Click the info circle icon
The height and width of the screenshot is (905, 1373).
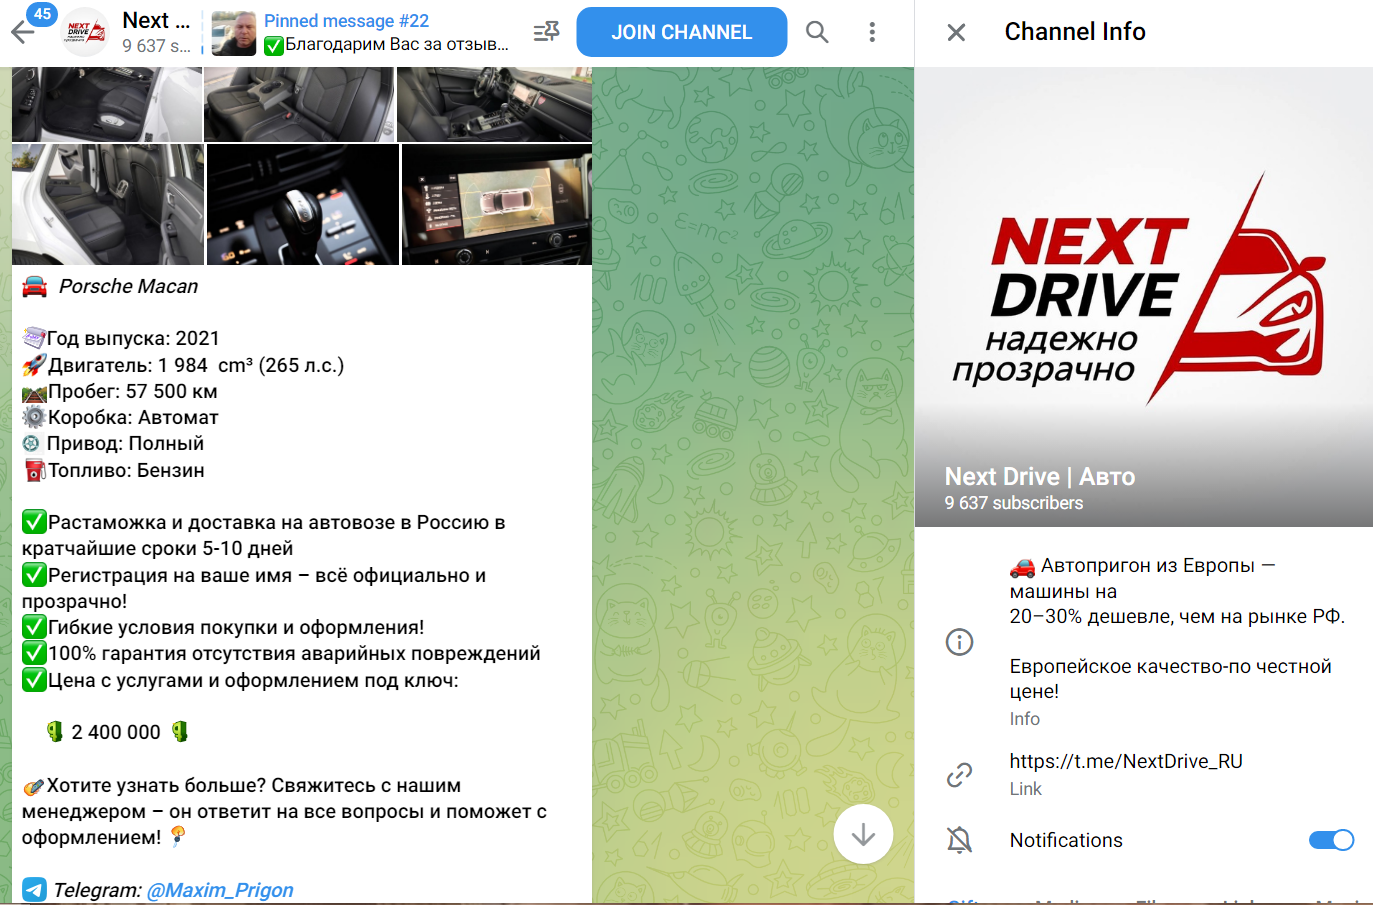click(x=959, y=641)
